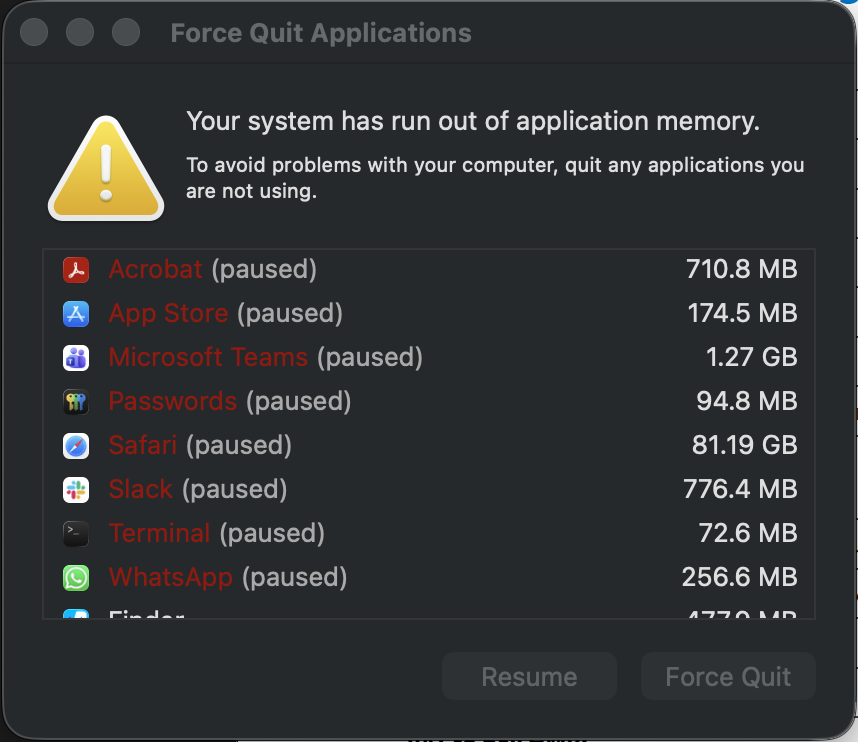Select the Terminal paused entry
Image resolution: width=858 pixels, height=742 pixels.
pos(400,533)
